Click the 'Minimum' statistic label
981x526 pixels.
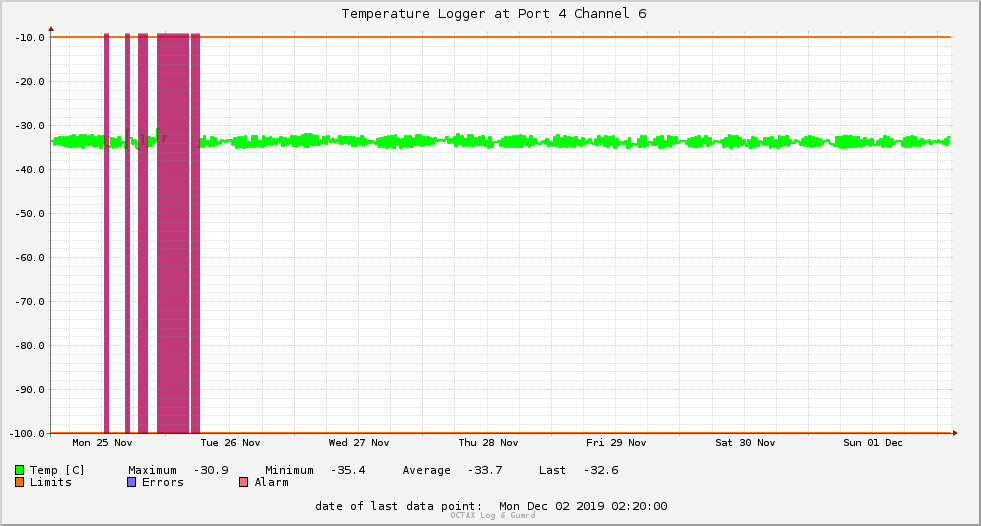click(289, 470)
